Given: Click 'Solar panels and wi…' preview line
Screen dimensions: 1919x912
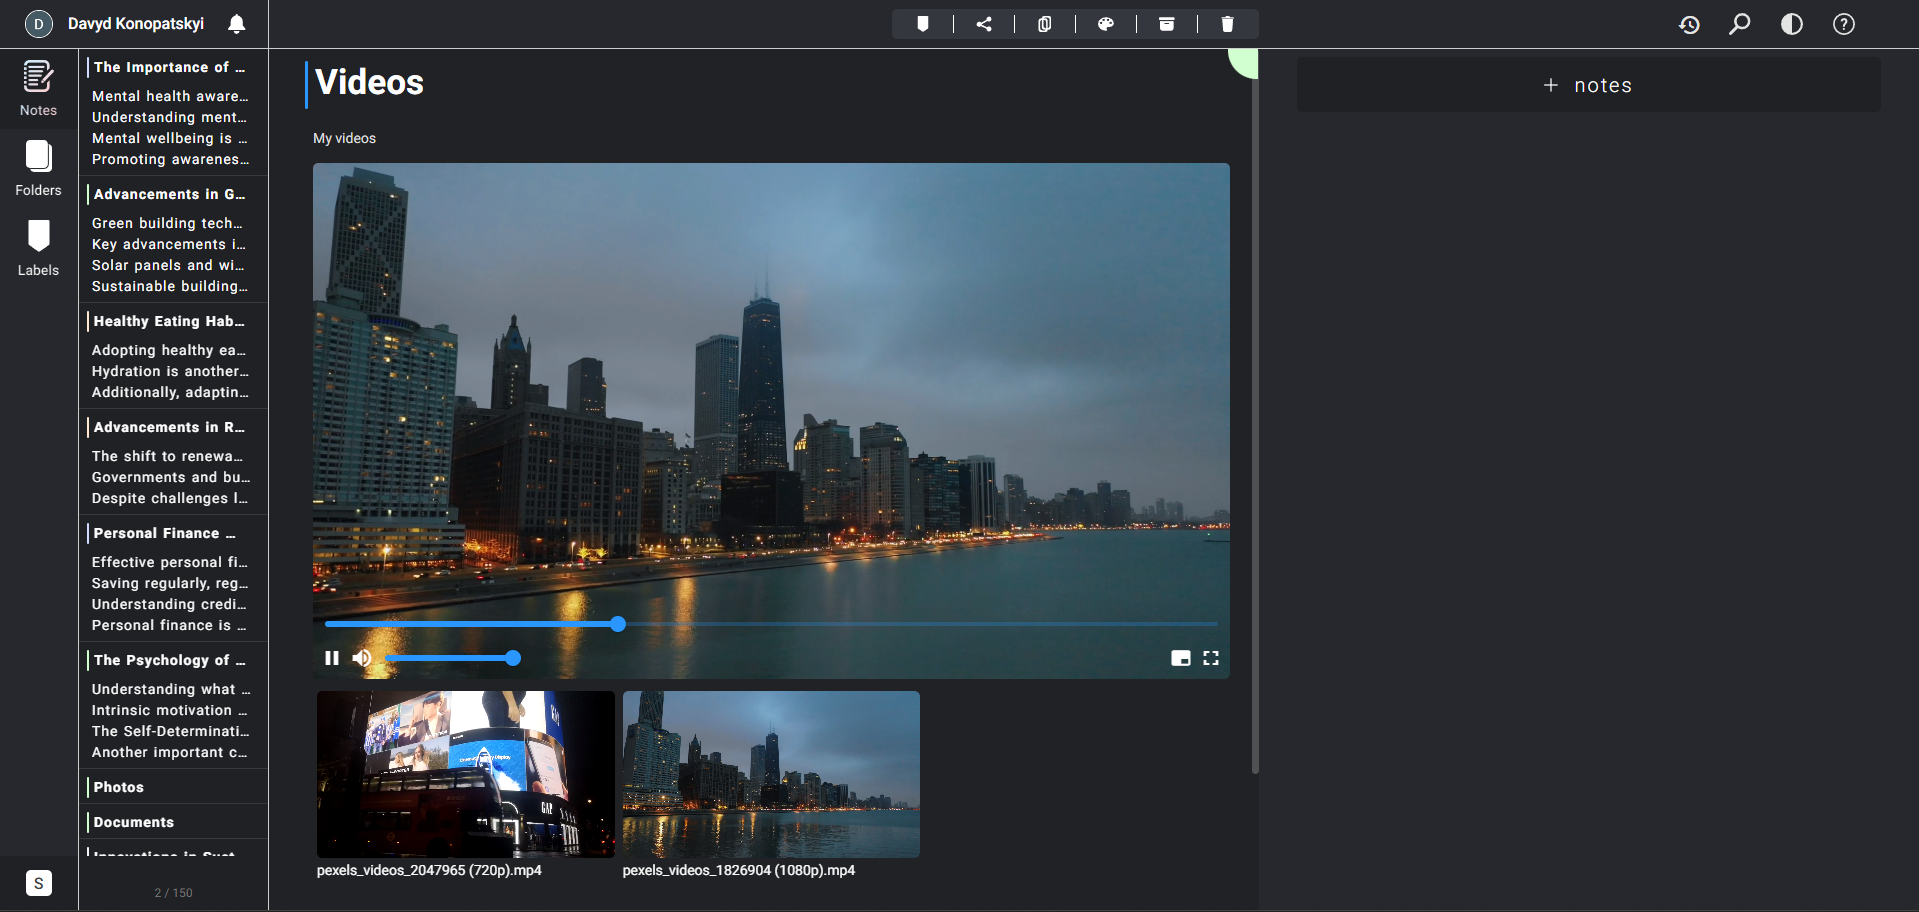Looking at the screenshot, I should 168,265.
